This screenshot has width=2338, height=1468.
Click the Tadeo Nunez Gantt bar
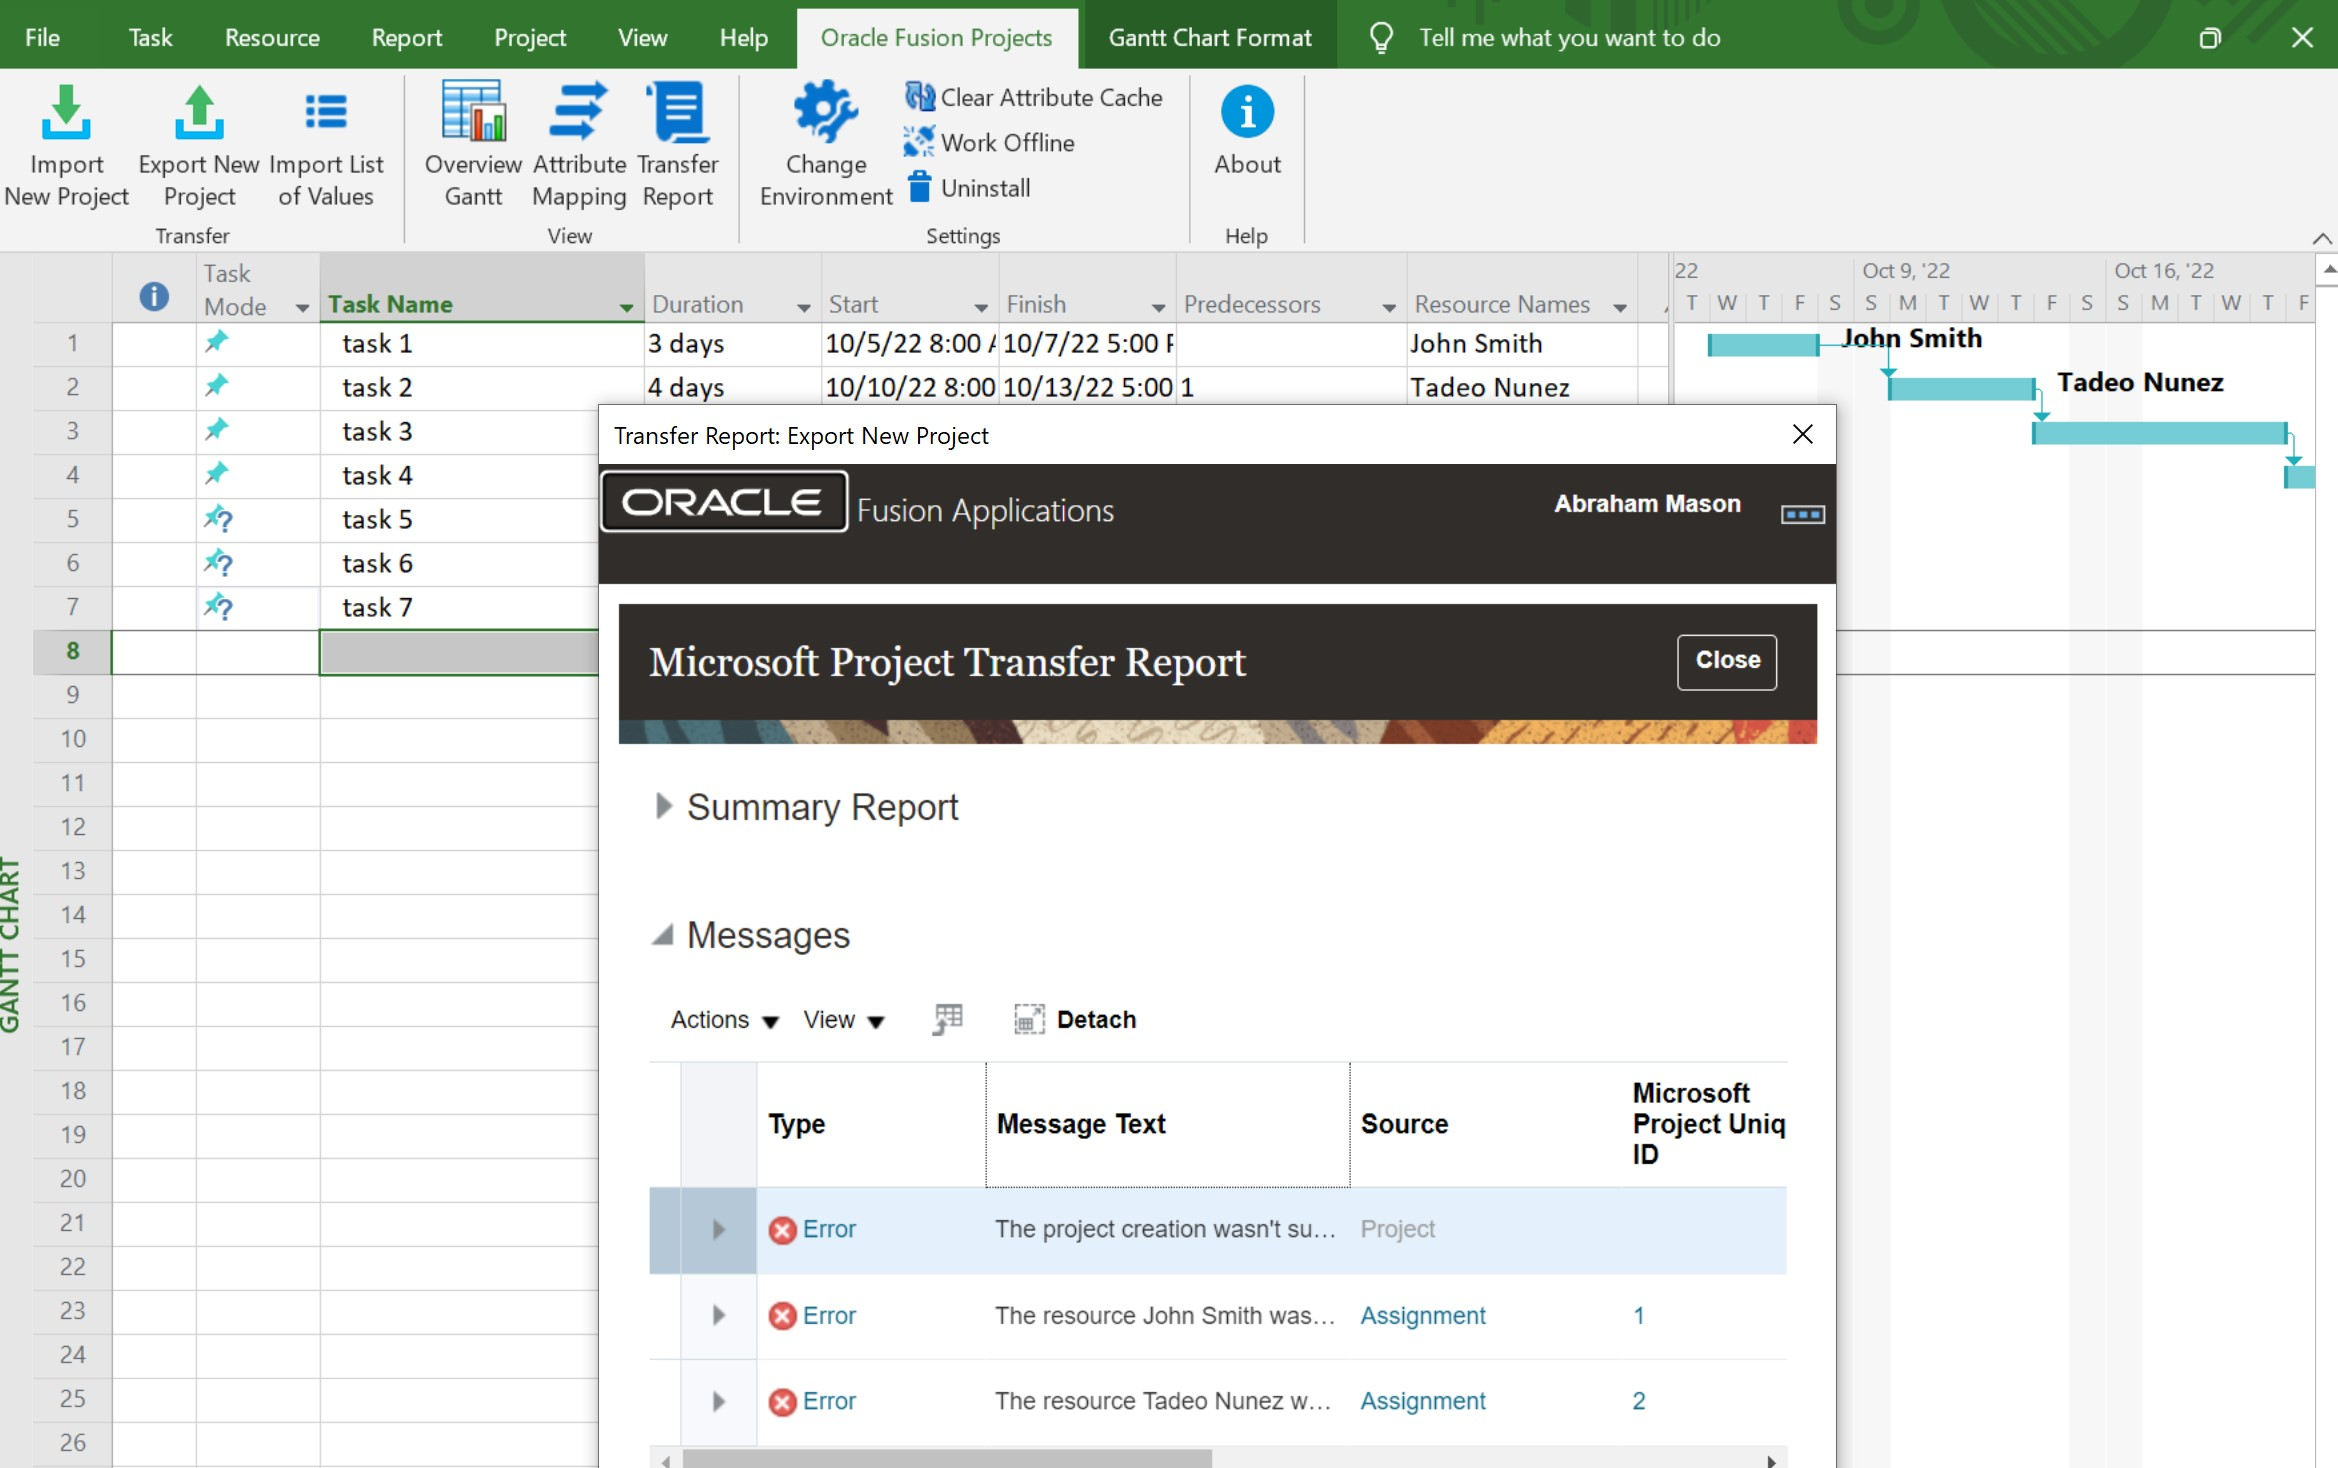(1961, 389)
